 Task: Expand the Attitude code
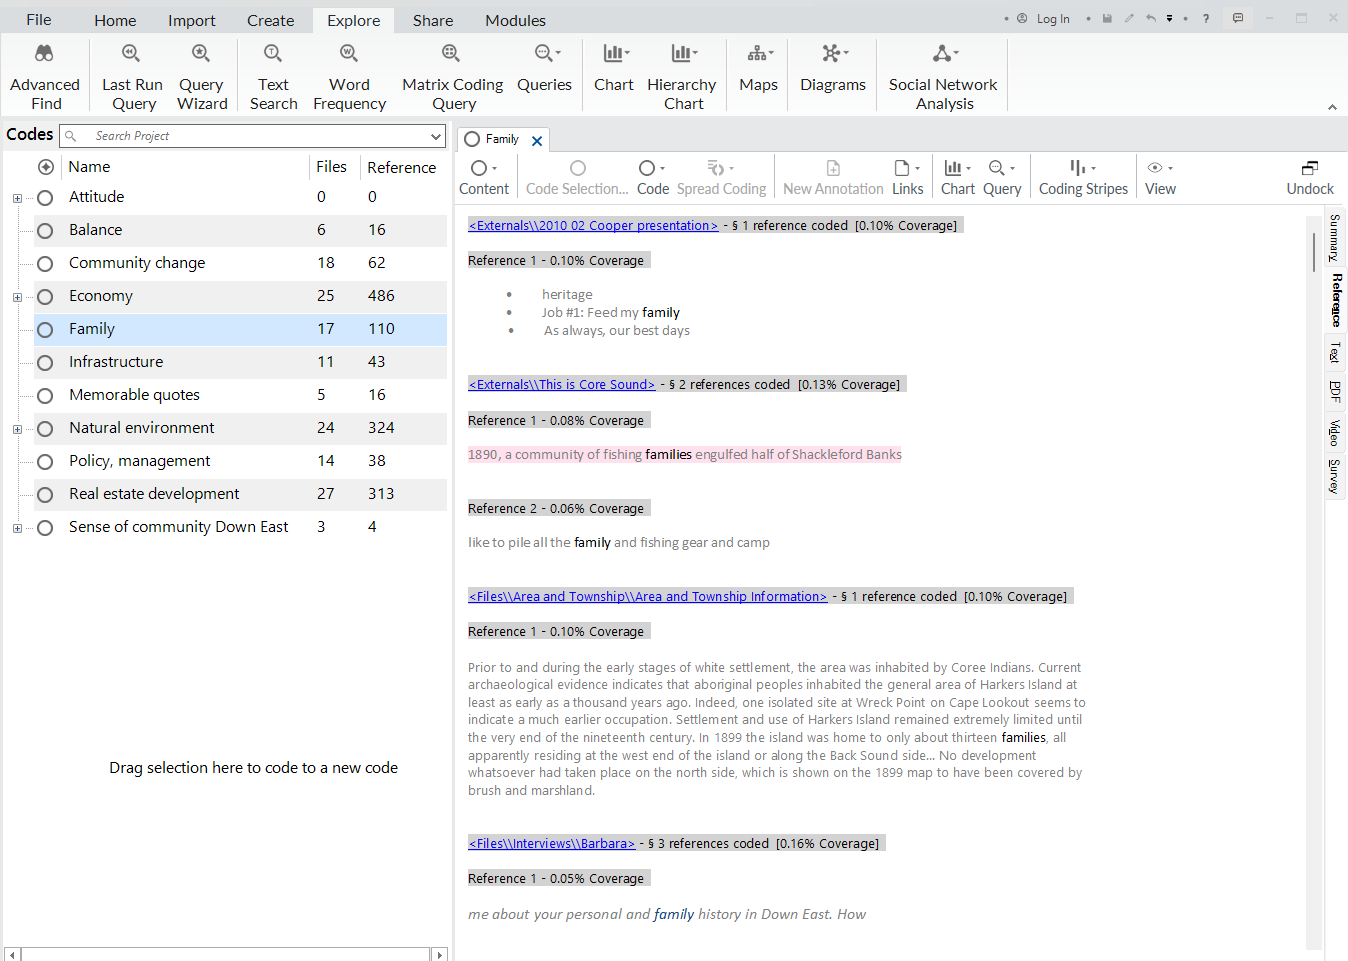(x=16, y=198)
